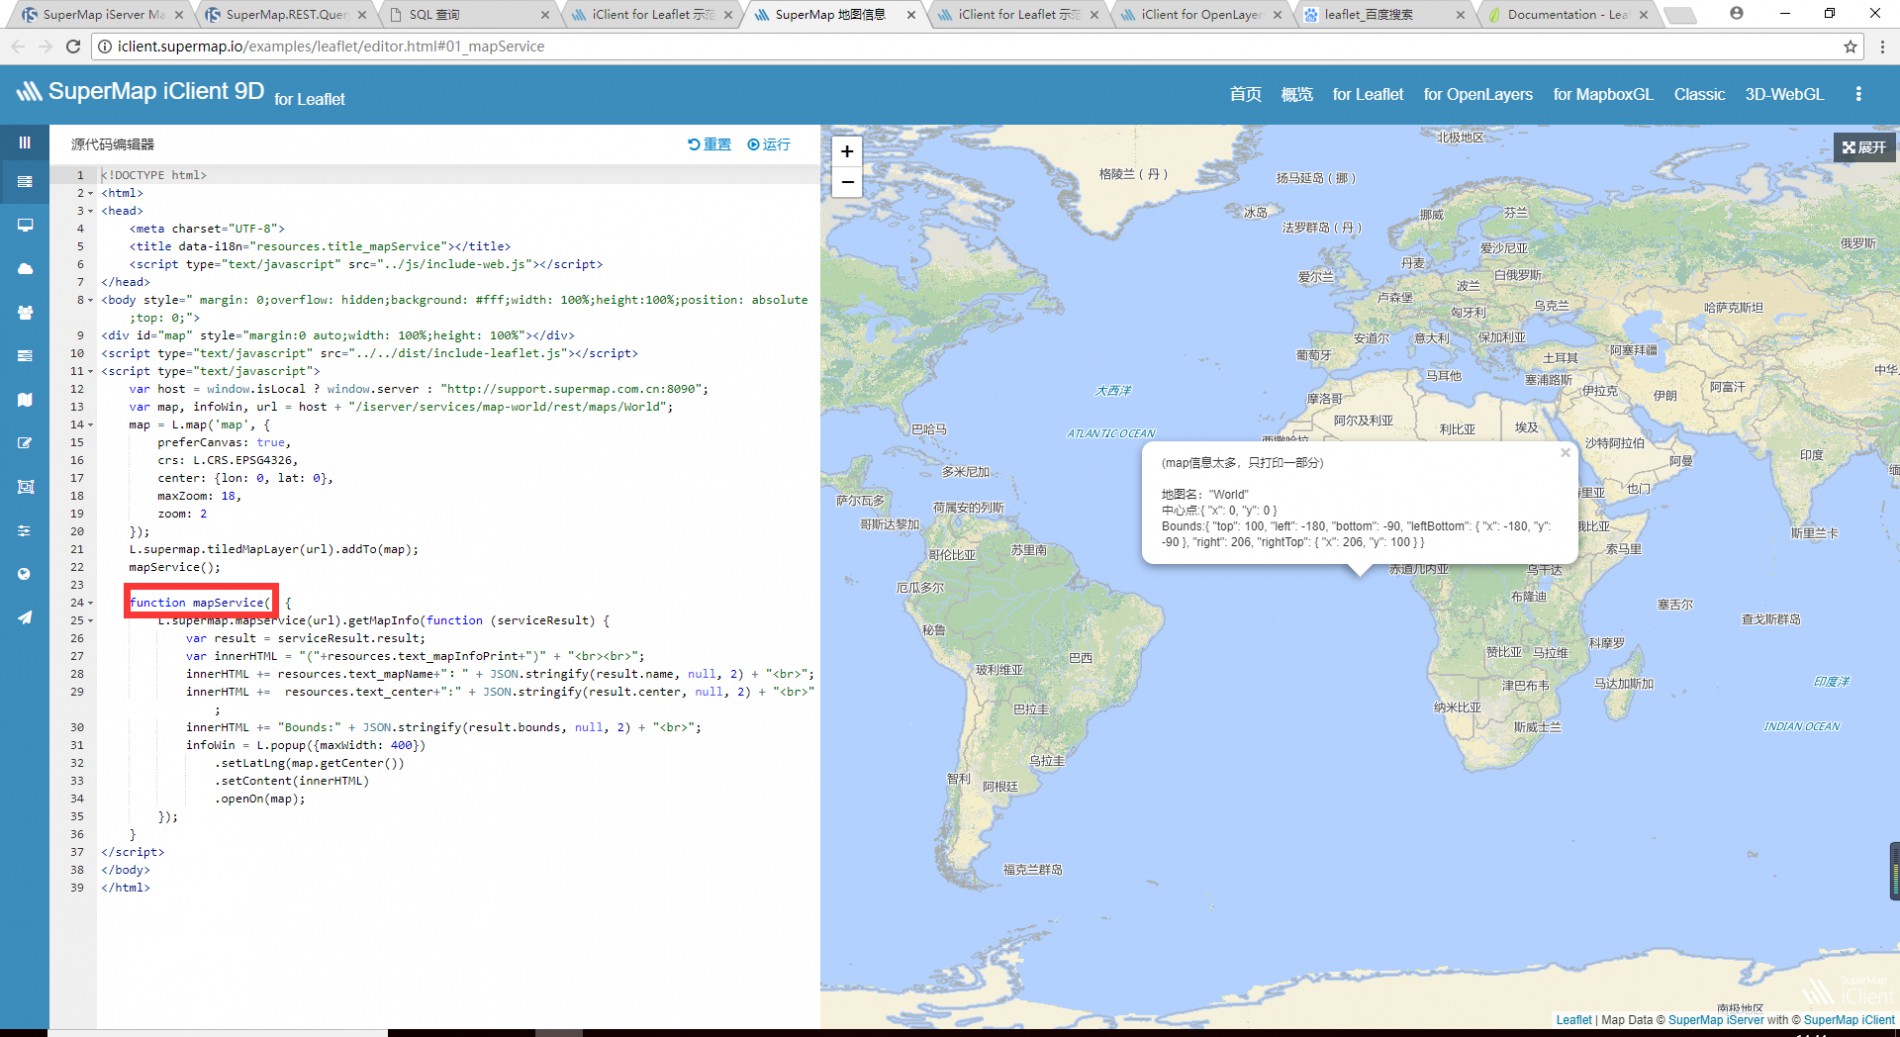The width and height of the screenshot is (1900, 1037).
Task: Select the desktop monitor sidebar icon
Action: point(24,225)
